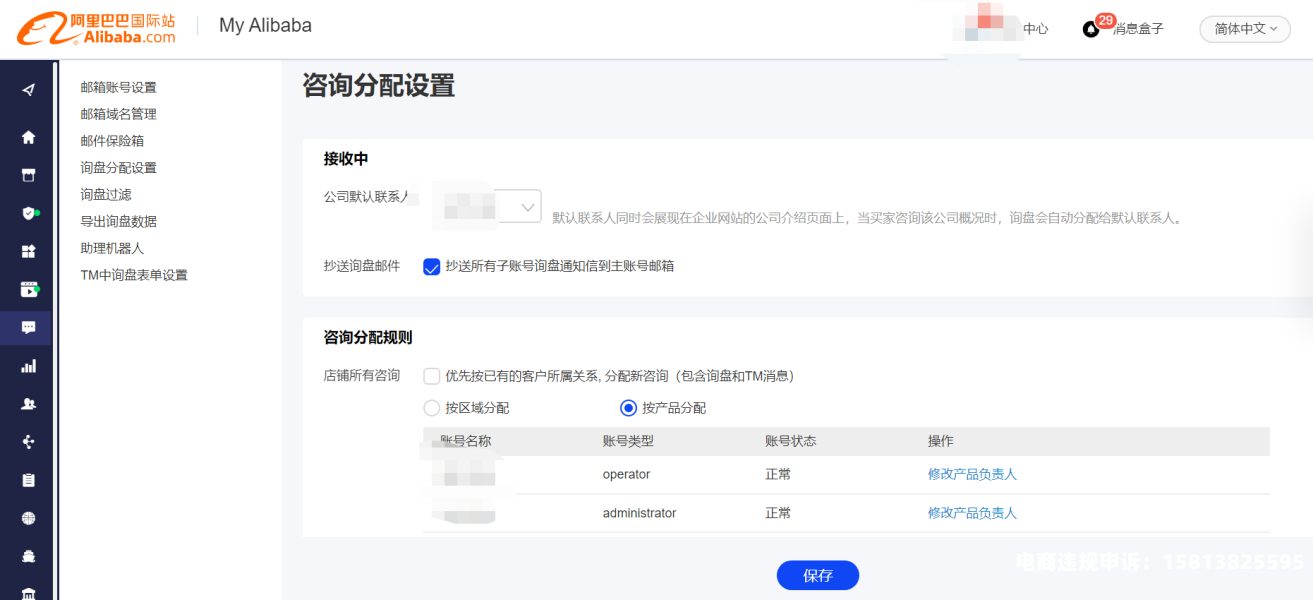Expand the 简体中文 language selector

point(1245,29)
